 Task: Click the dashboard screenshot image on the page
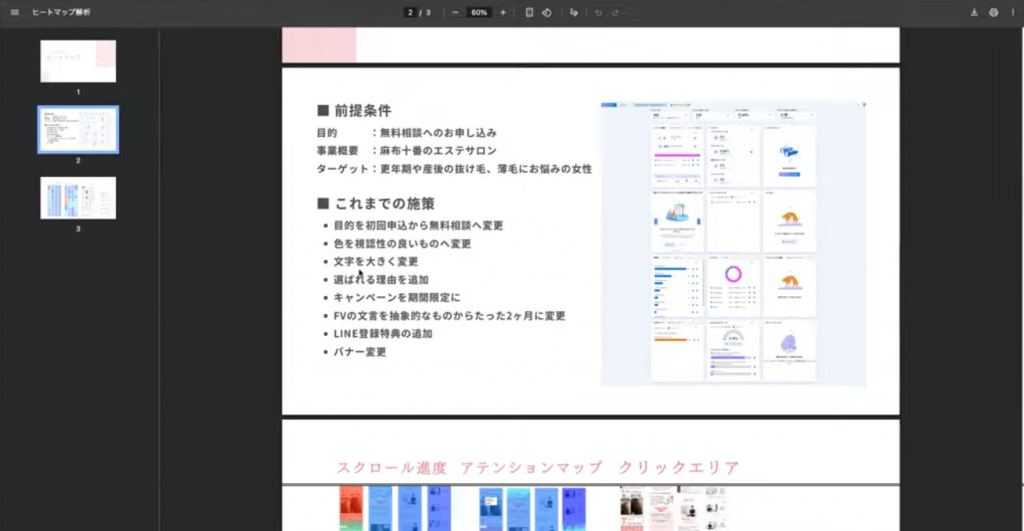(733, 243)
